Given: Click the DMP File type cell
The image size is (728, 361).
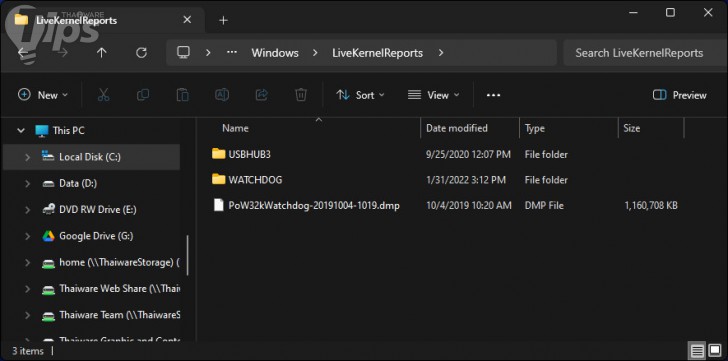Looking at the screenshot, I should point(544,205).
